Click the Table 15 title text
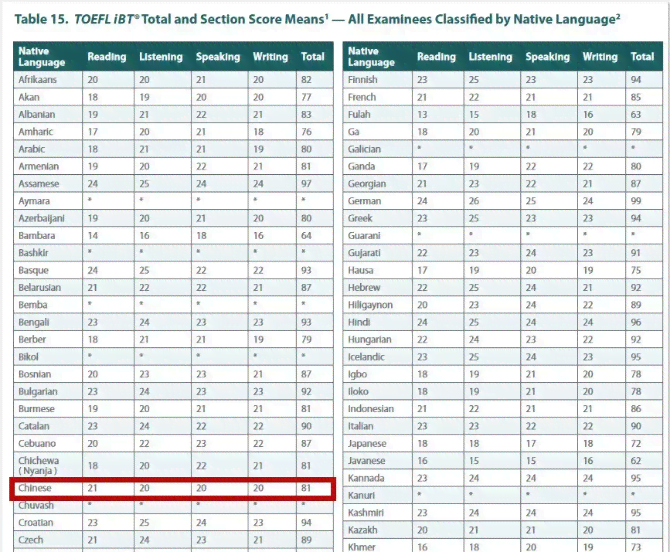Viewport: 670px width, 558px height. [317, 19]
